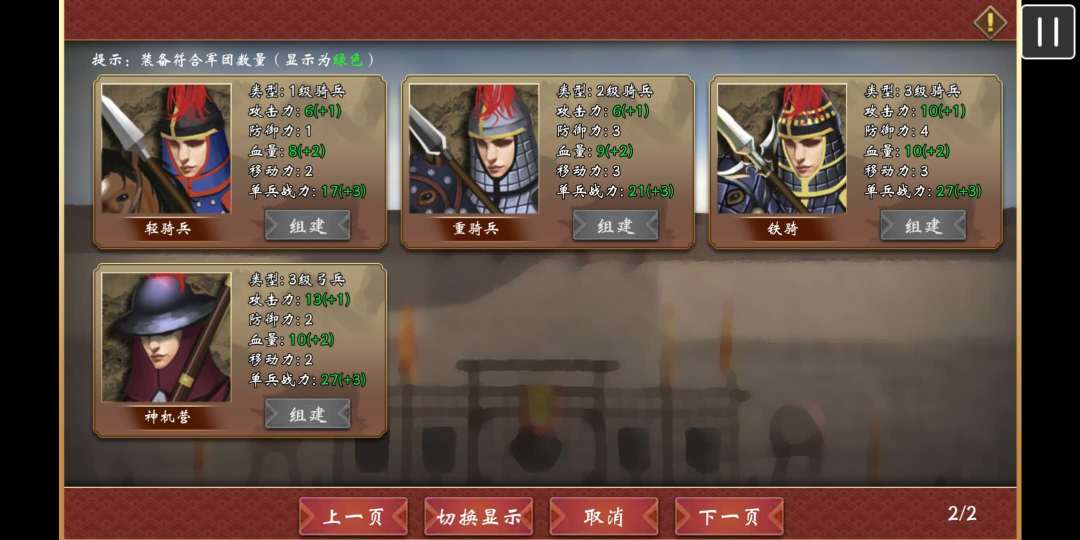Viewport: 1080px width, 540px height.
Task: Select the 重骑兵 soldier portrait
Action: (x=474, y=149)
